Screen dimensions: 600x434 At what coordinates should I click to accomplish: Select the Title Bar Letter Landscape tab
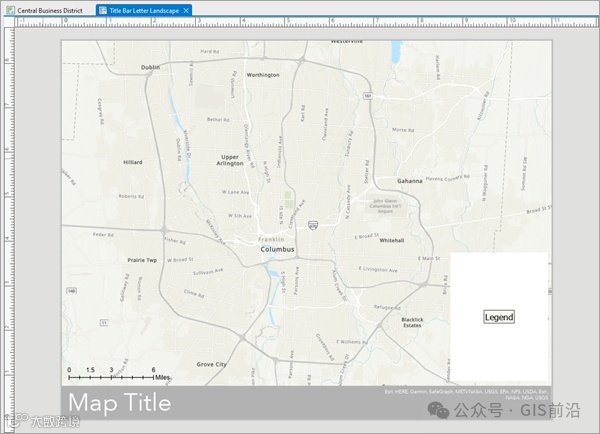[144, 10]
